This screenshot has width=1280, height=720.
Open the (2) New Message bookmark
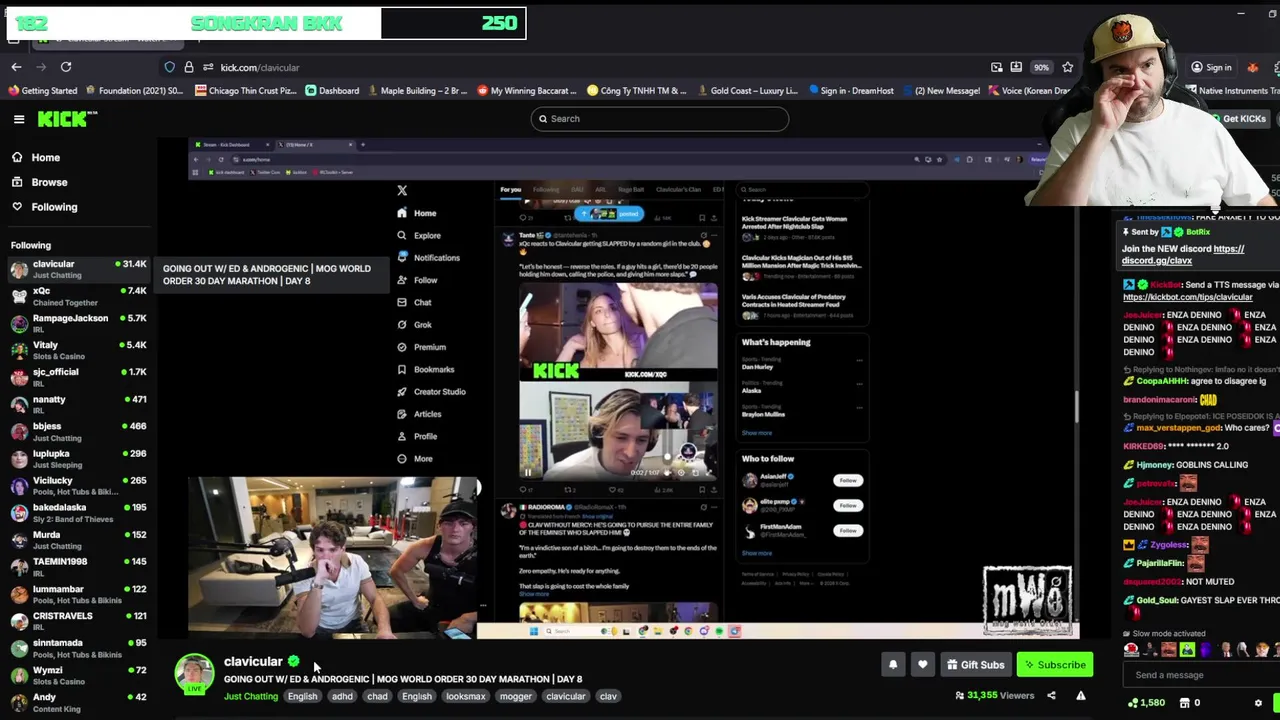coord(940,91)
